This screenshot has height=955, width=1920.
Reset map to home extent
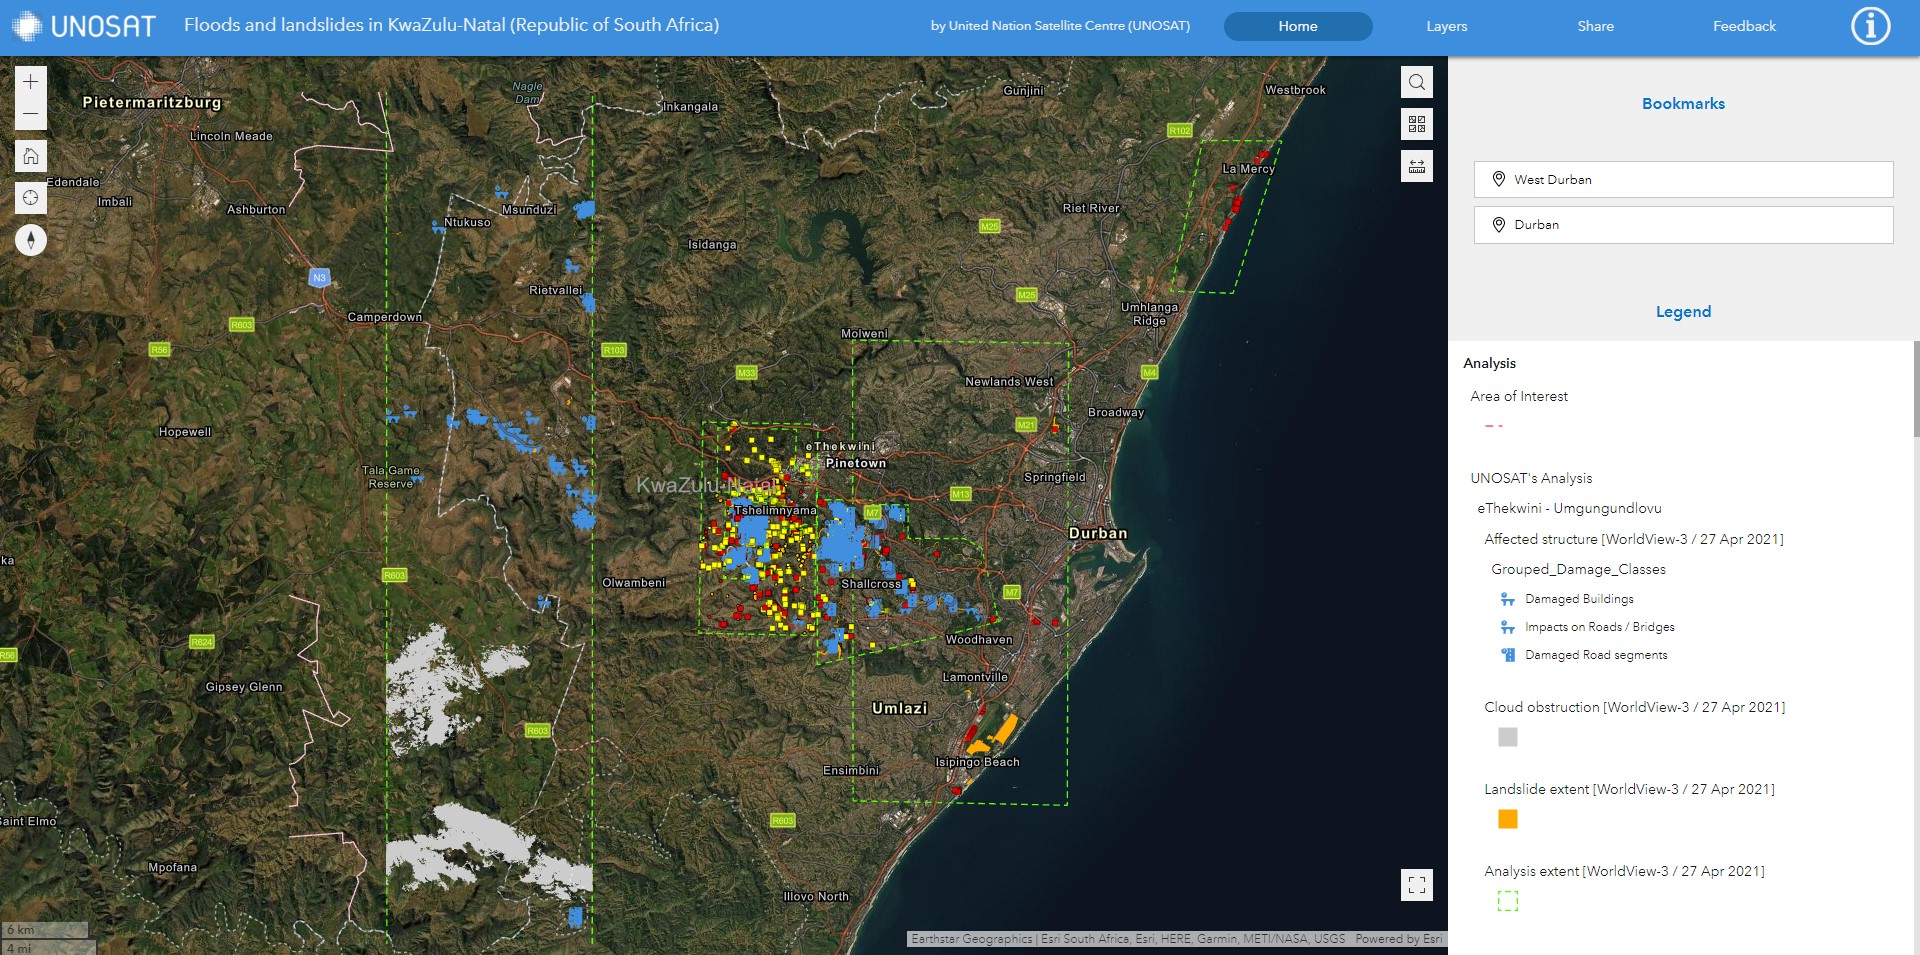click(x=31, y=156)
